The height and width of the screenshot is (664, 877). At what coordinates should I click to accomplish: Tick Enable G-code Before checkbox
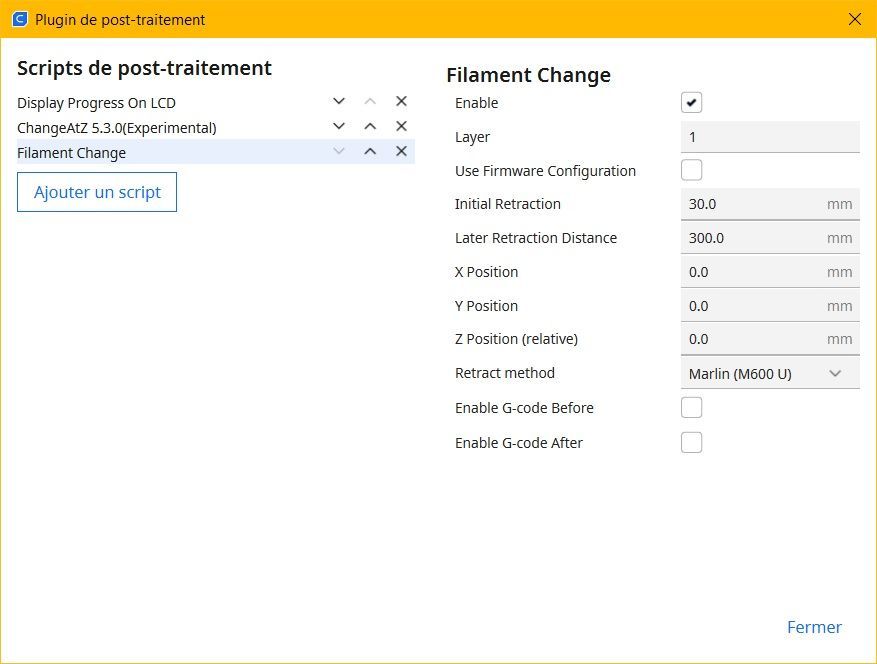(x=691, y=408)
